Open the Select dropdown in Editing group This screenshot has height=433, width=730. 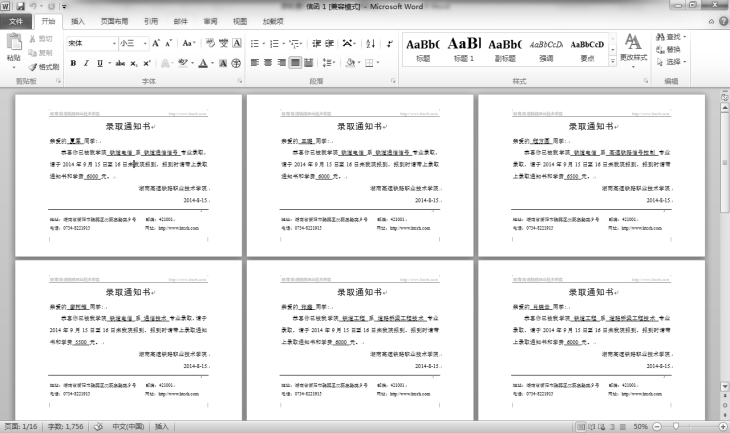tap(671, 62)
